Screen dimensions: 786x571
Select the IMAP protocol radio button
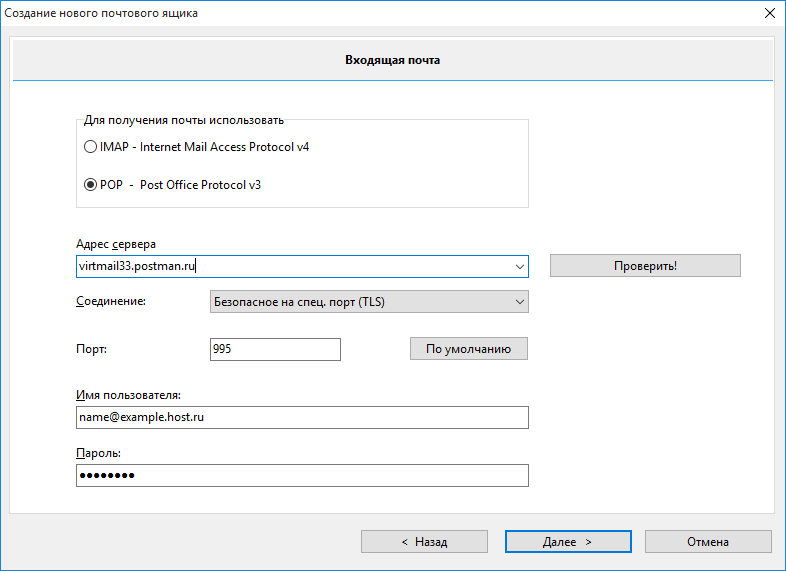[91, 147]
